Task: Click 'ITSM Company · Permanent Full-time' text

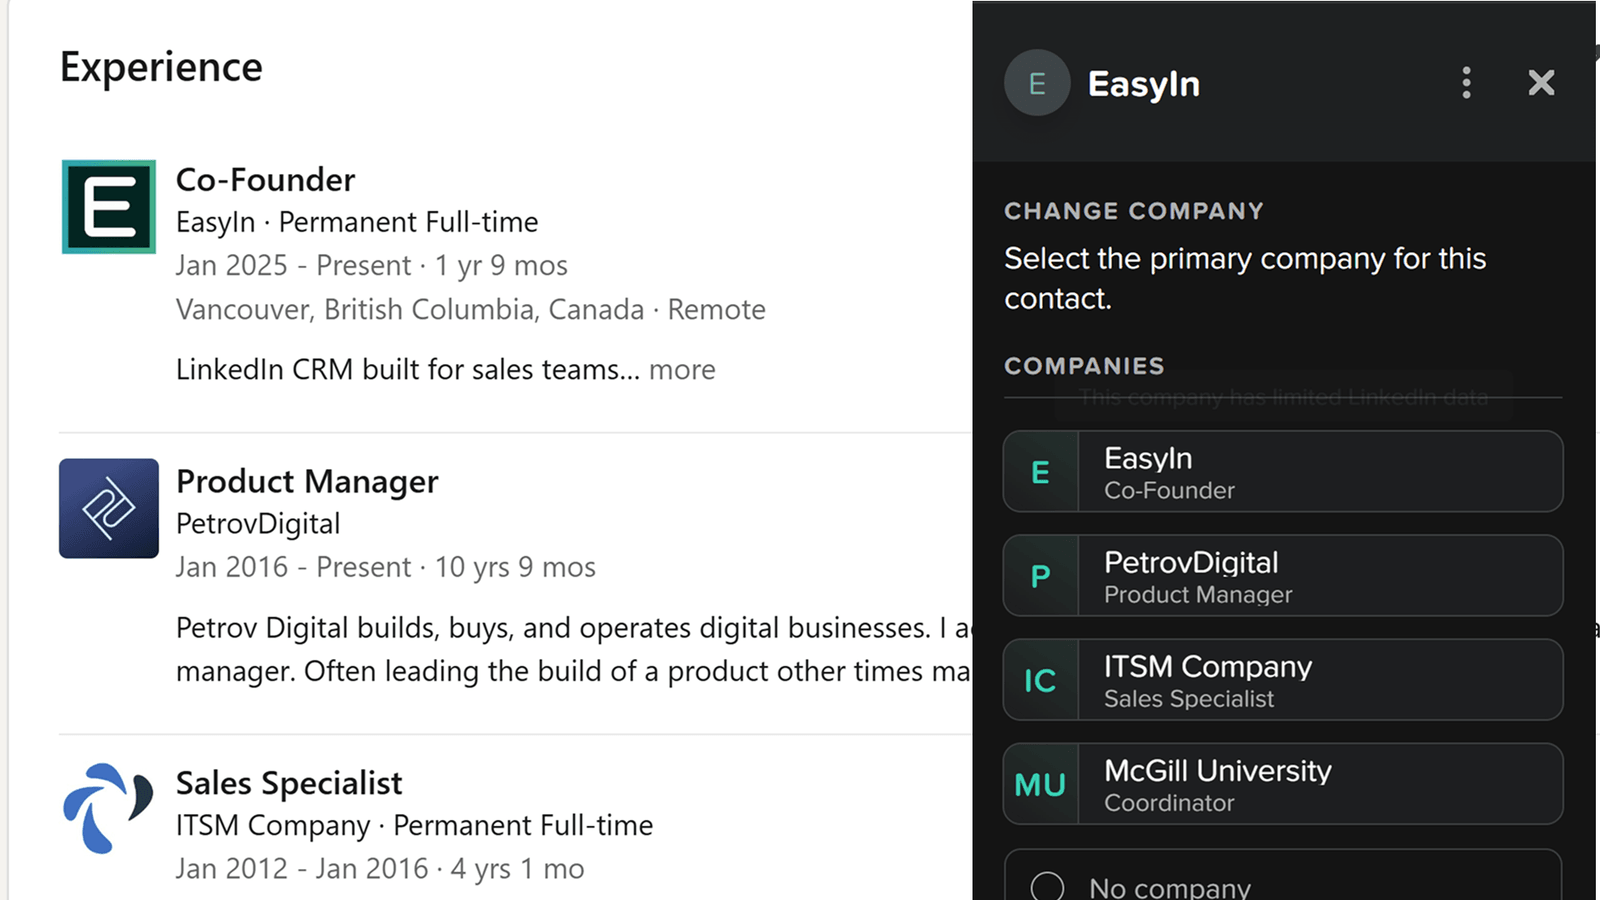Action: 414,826
